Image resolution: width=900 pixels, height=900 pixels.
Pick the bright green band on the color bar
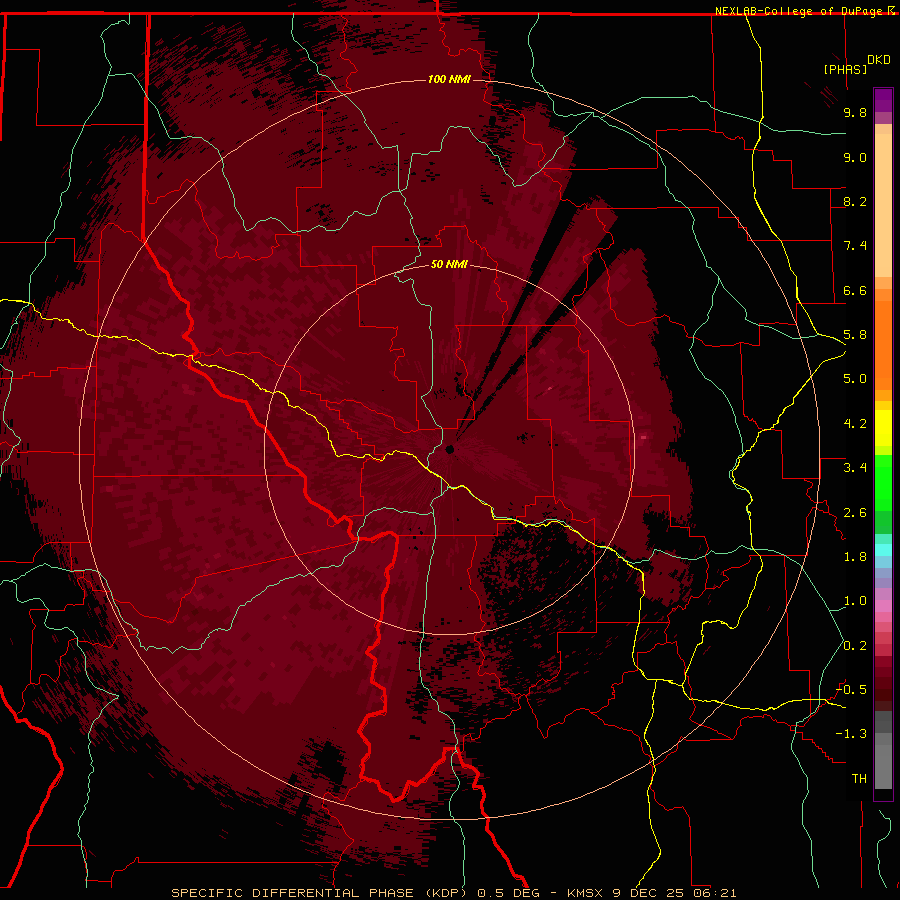click(883, 482)
